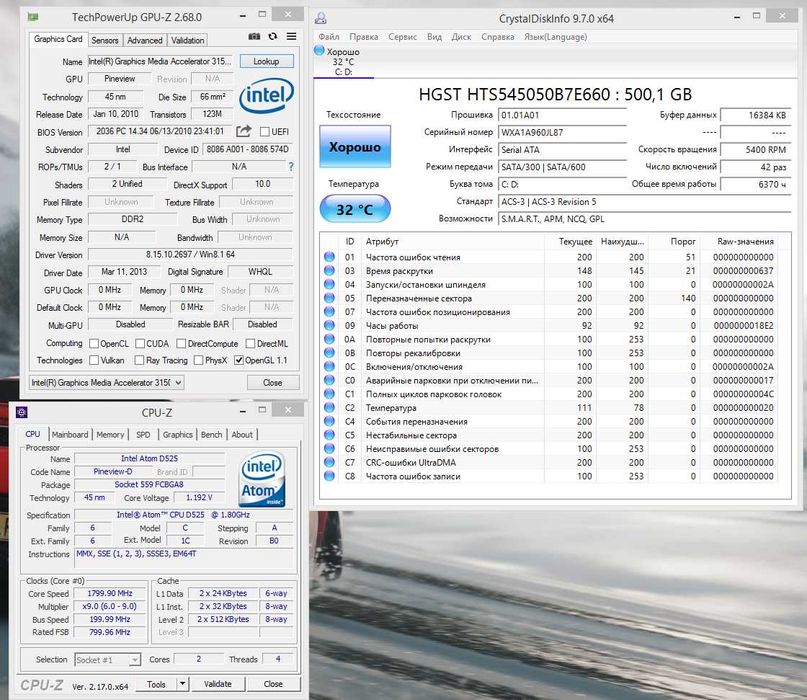
Task: Click the blue disk status circle near Хорошо
Action: [x=319, y=50]
